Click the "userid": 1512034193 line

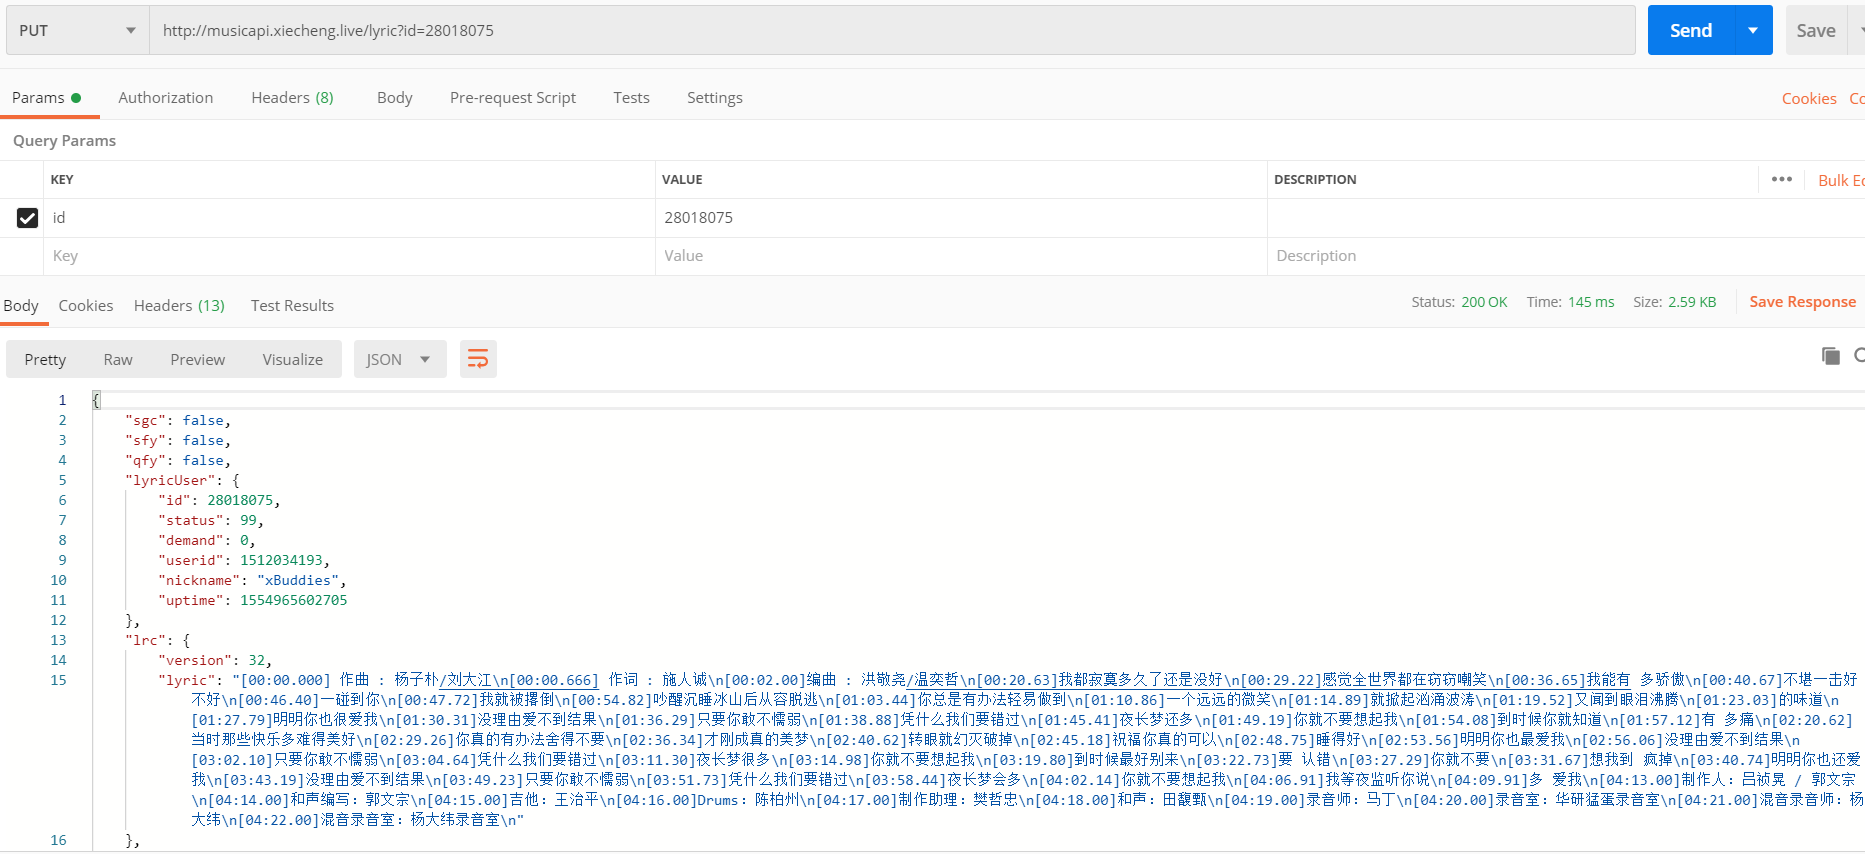[244, 560]
